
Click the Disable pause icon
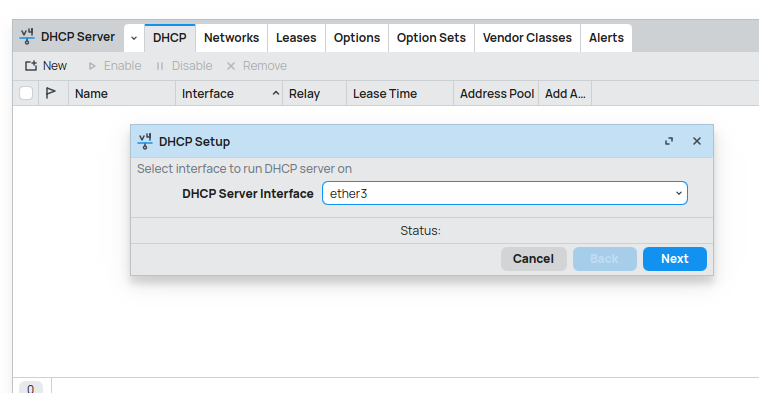[x=160, y=66]
